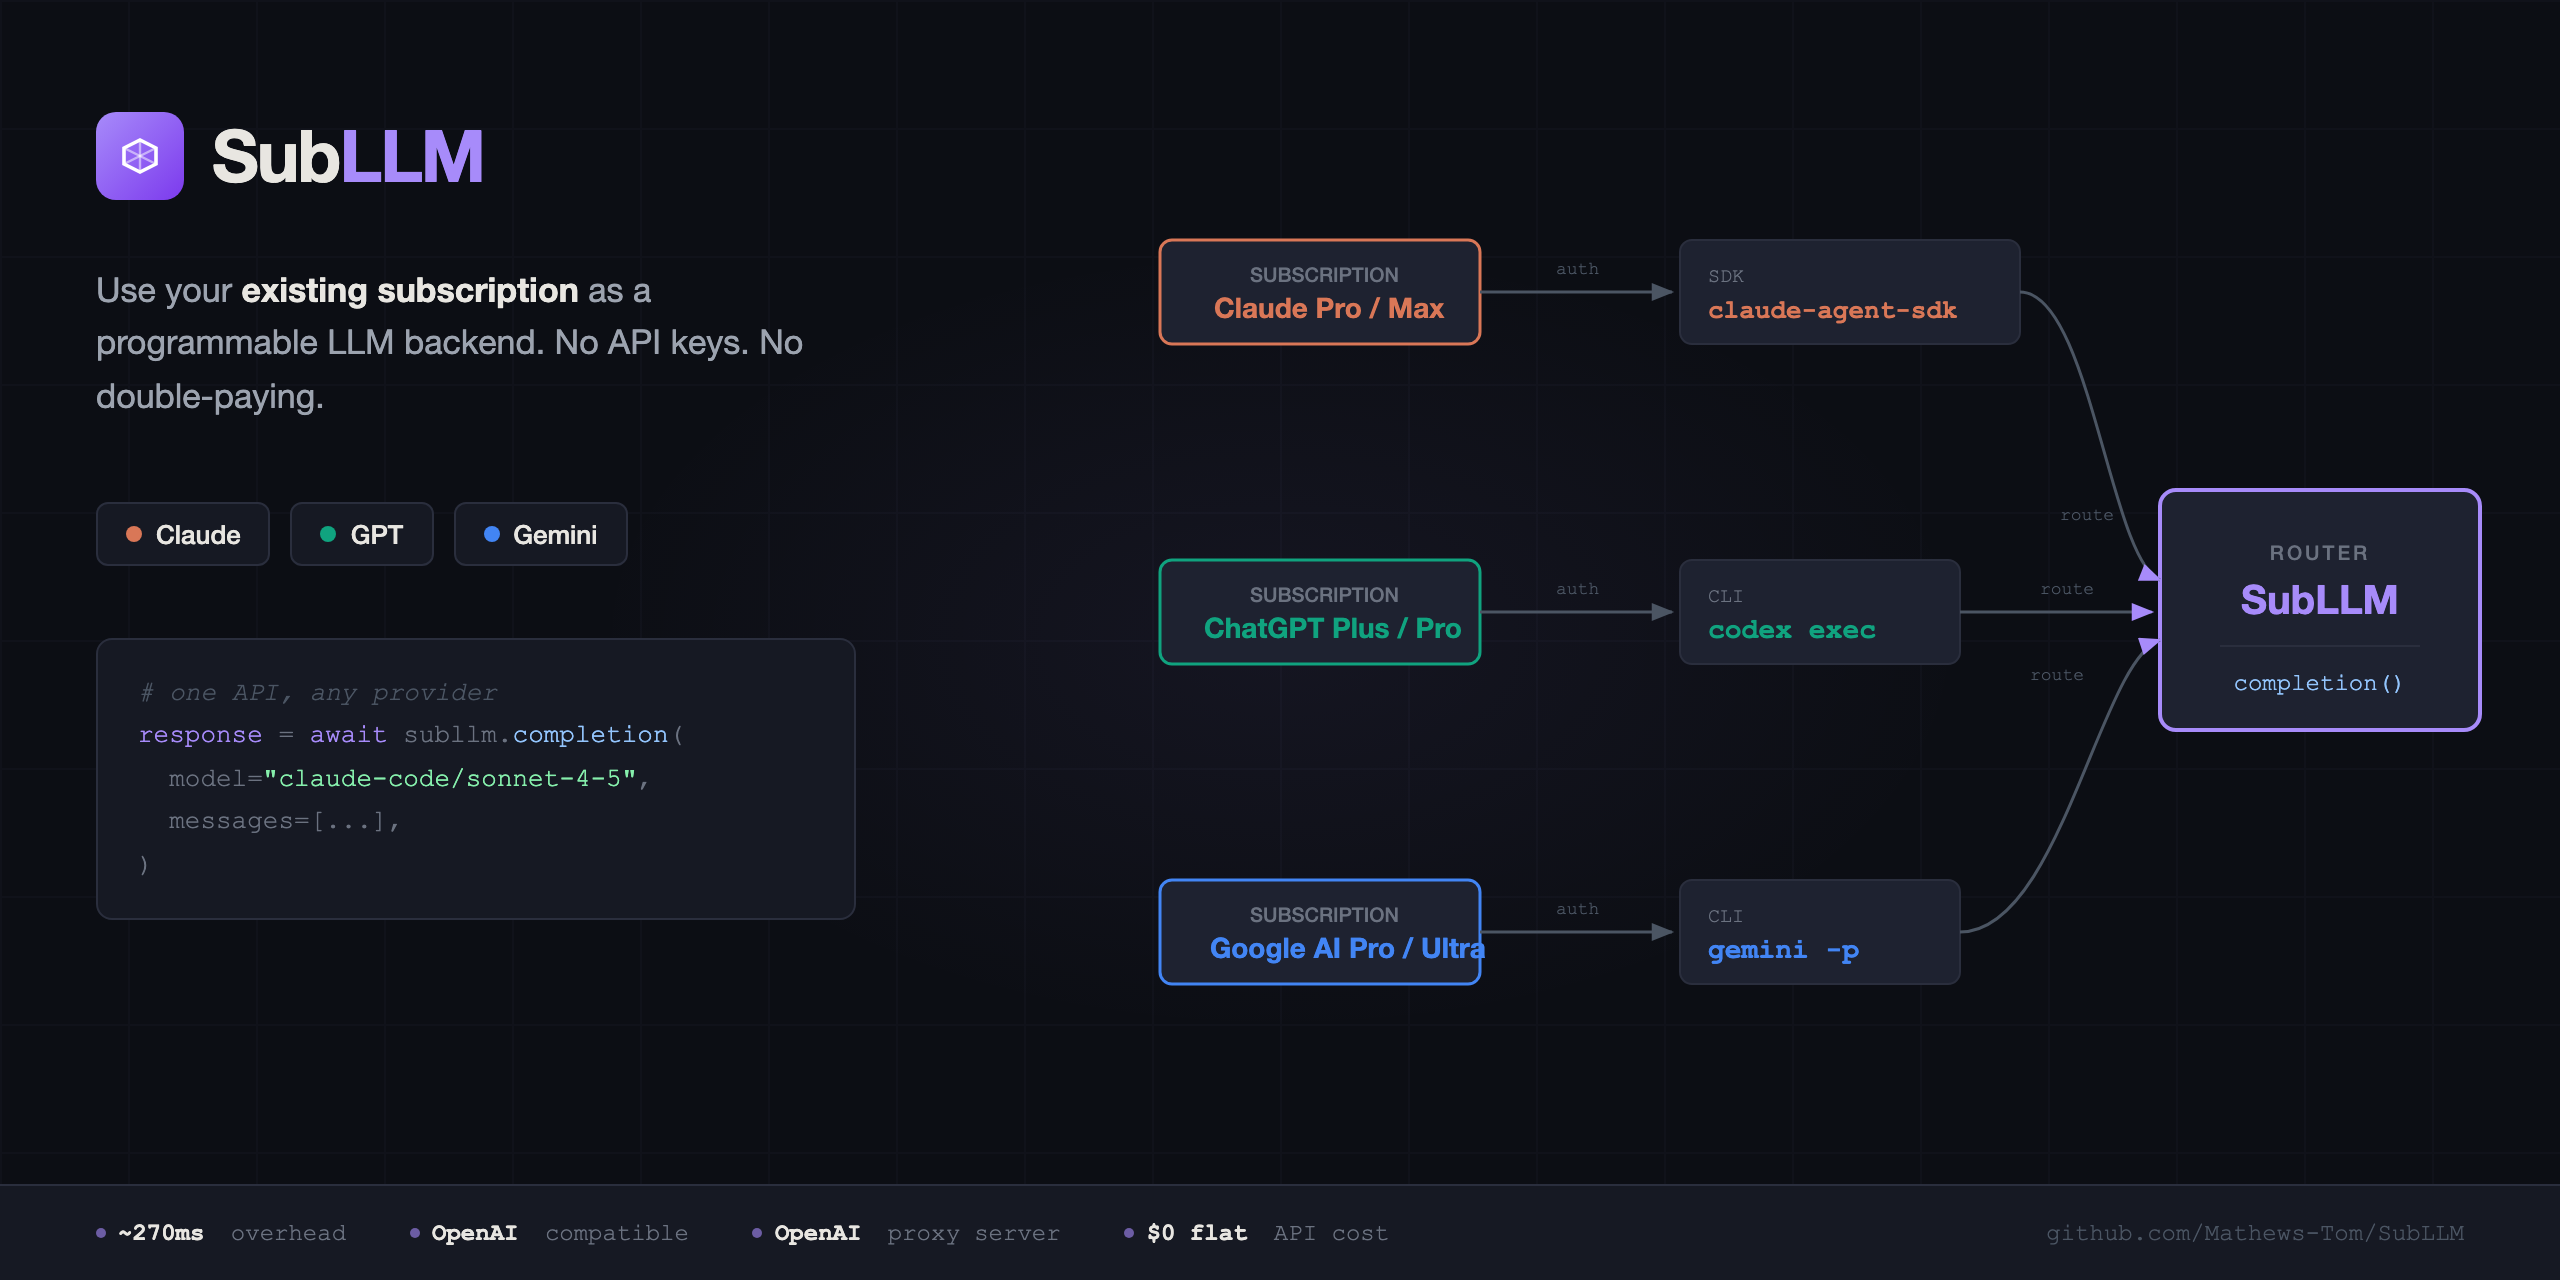The height and width of the screenshot is (1280, 2560).
Task: Click the 'existing subscription' bold tagline text
Action: coord(410,291)
